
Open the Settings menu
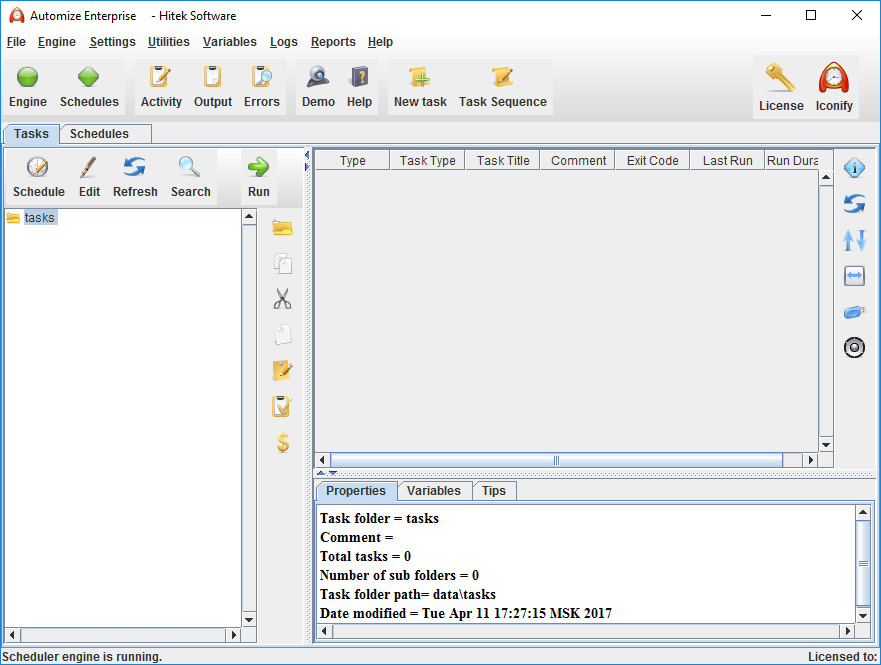point(112,42)
